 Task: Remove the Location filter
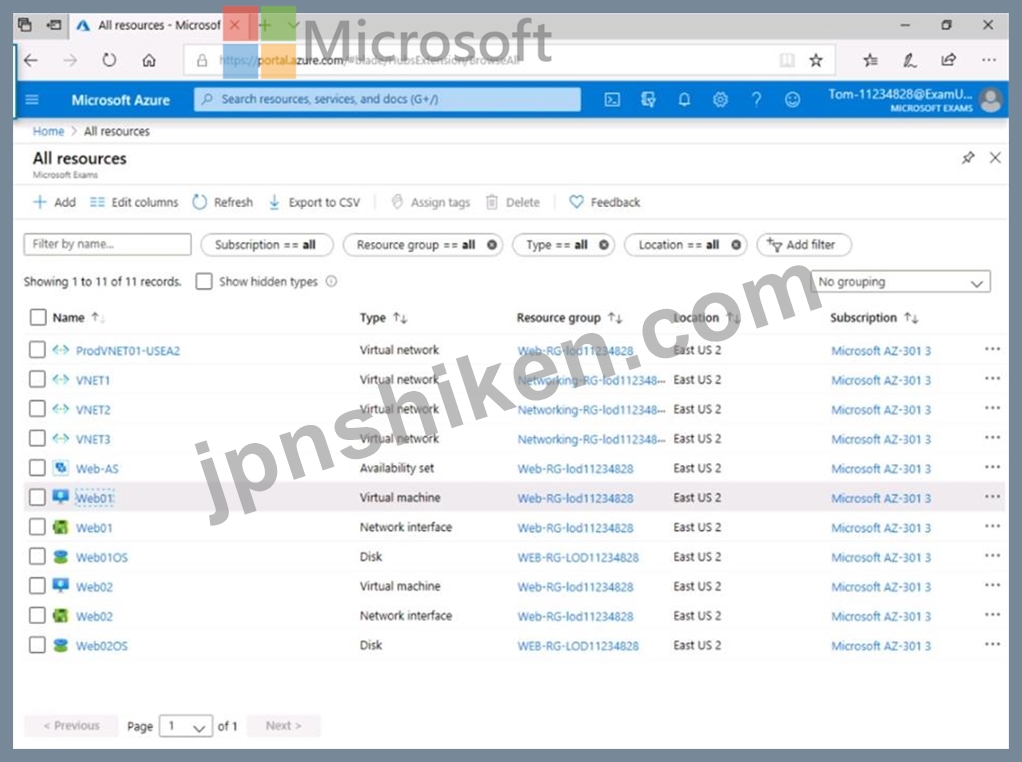[736, 245]
